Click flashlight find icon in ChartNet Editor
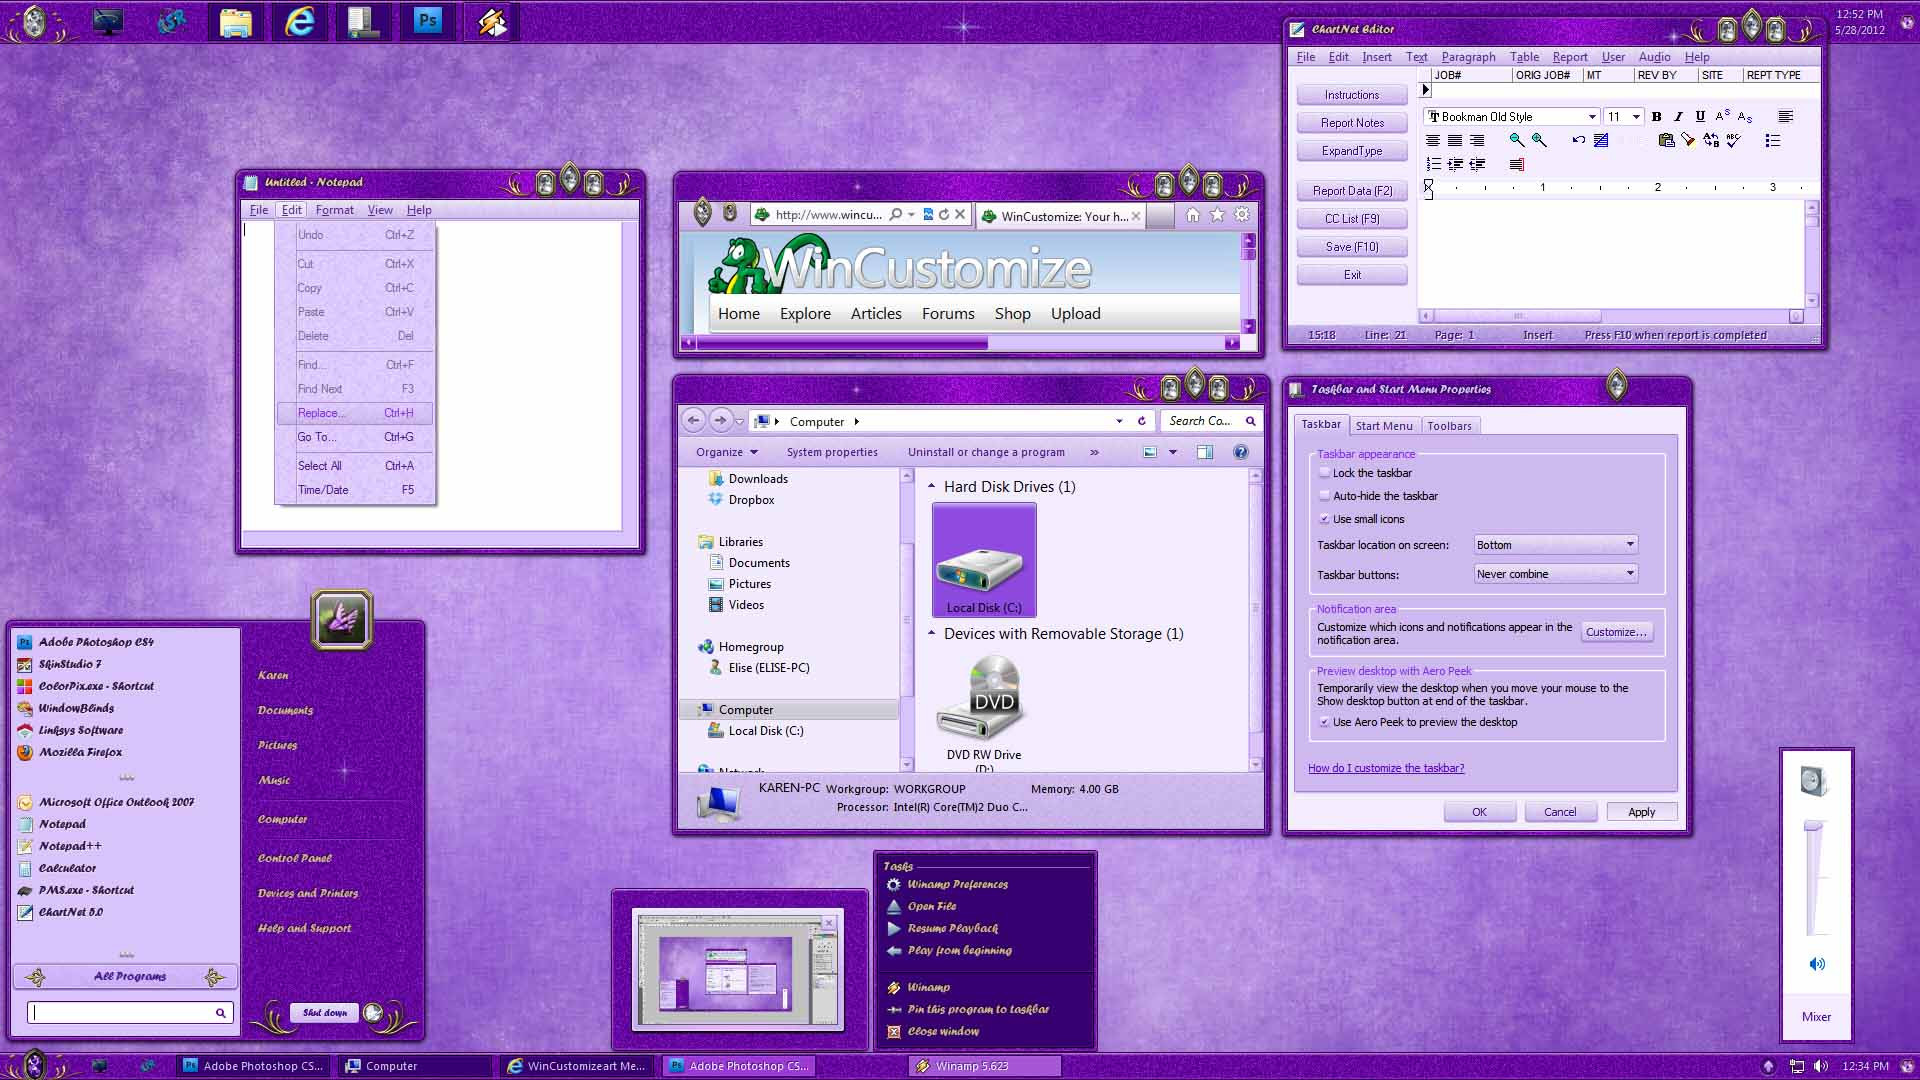The image size is (1920, 1080). (1688, 140)
